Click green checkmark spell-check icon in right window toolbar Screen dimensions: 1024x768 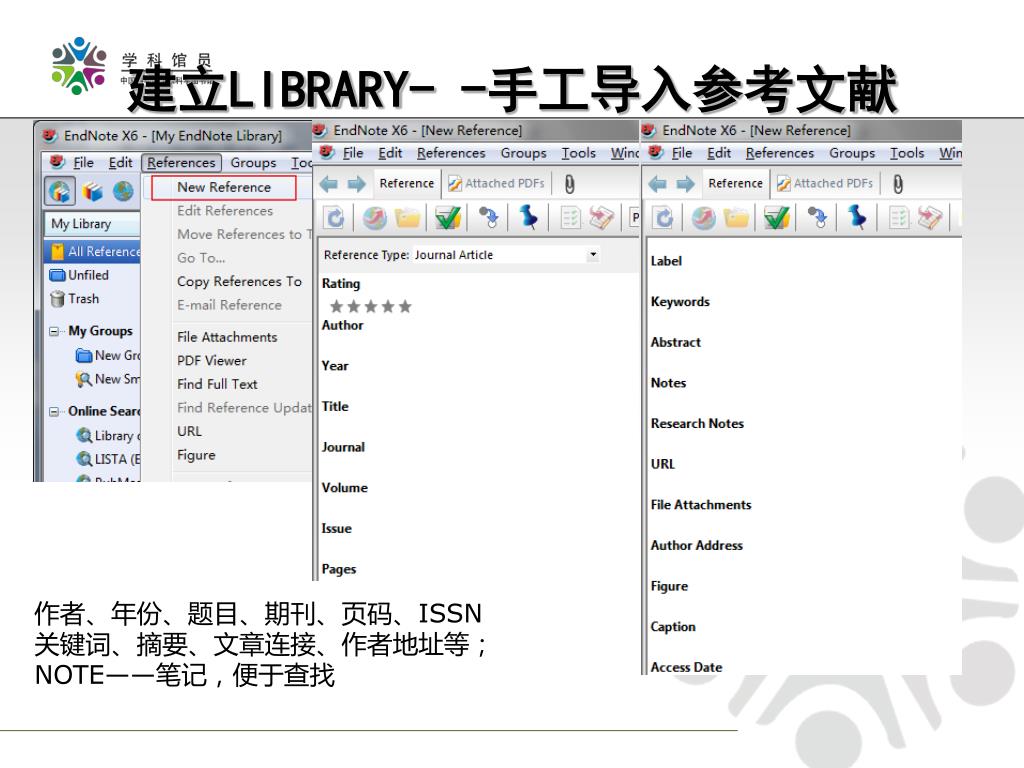pyautogui.click(x=776, y=217)
